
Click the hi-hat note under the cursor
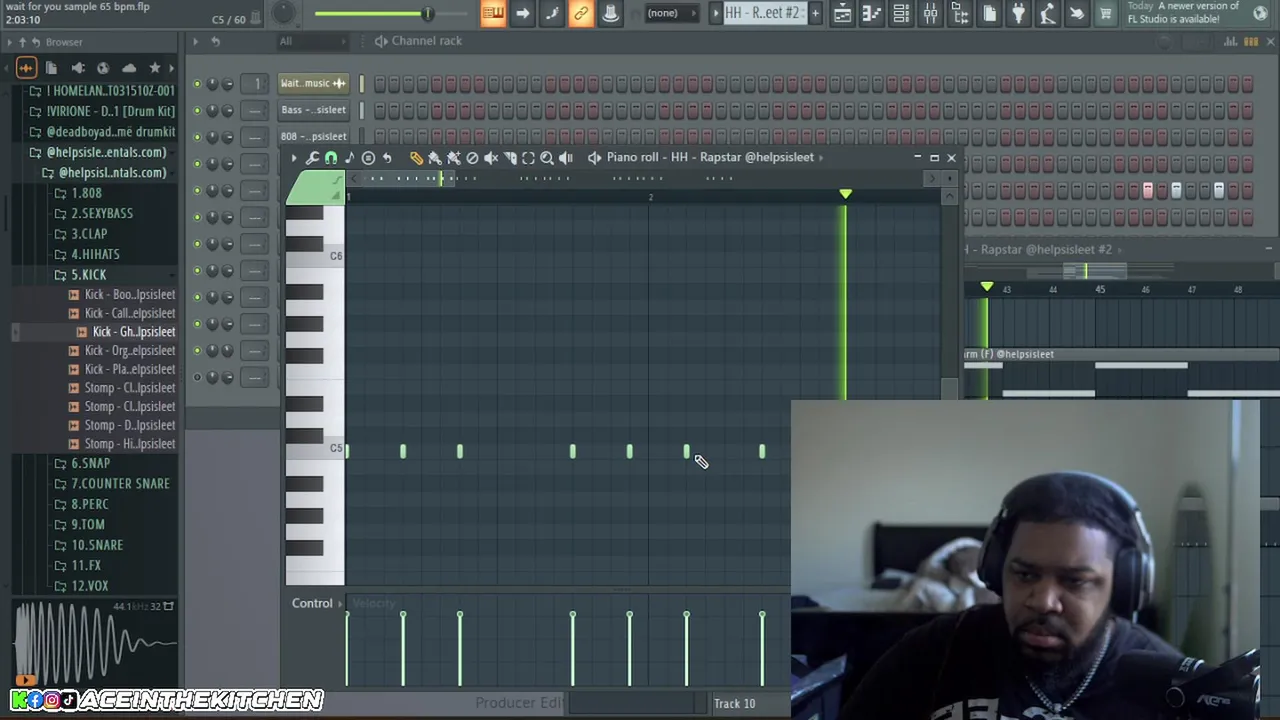[686, 452]
